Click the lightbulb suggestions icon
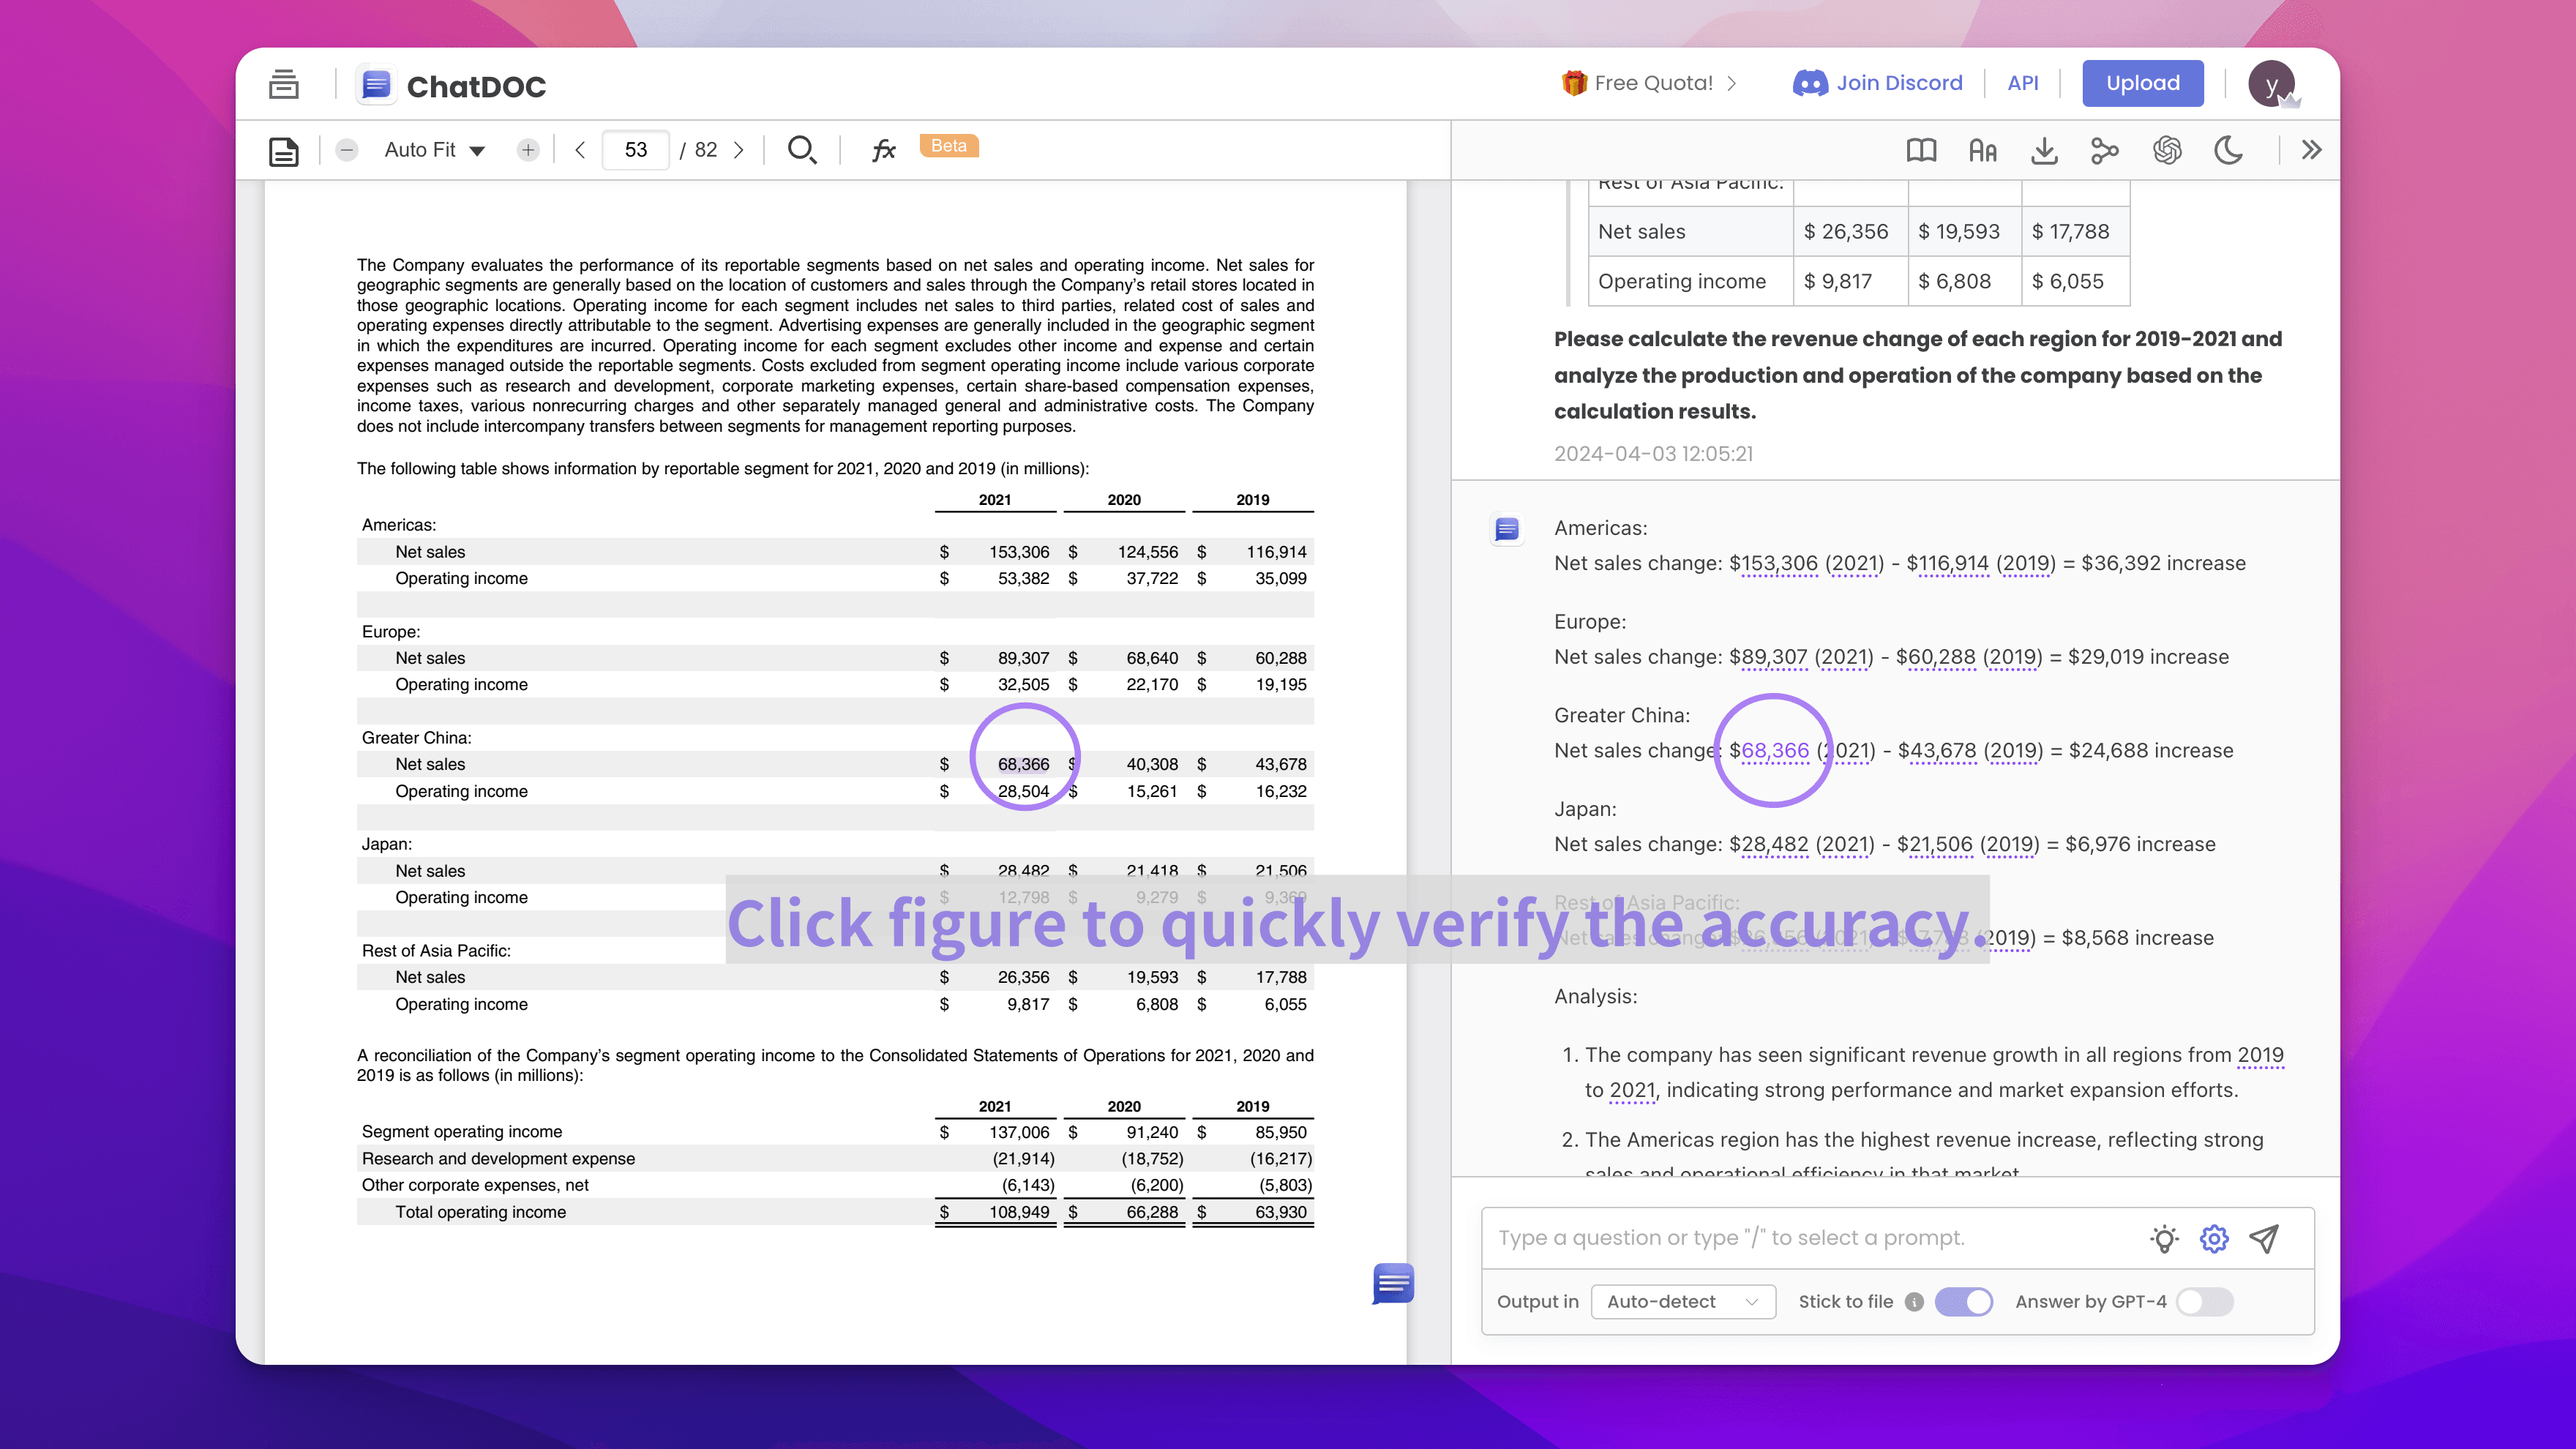 pos(2164,1238)
